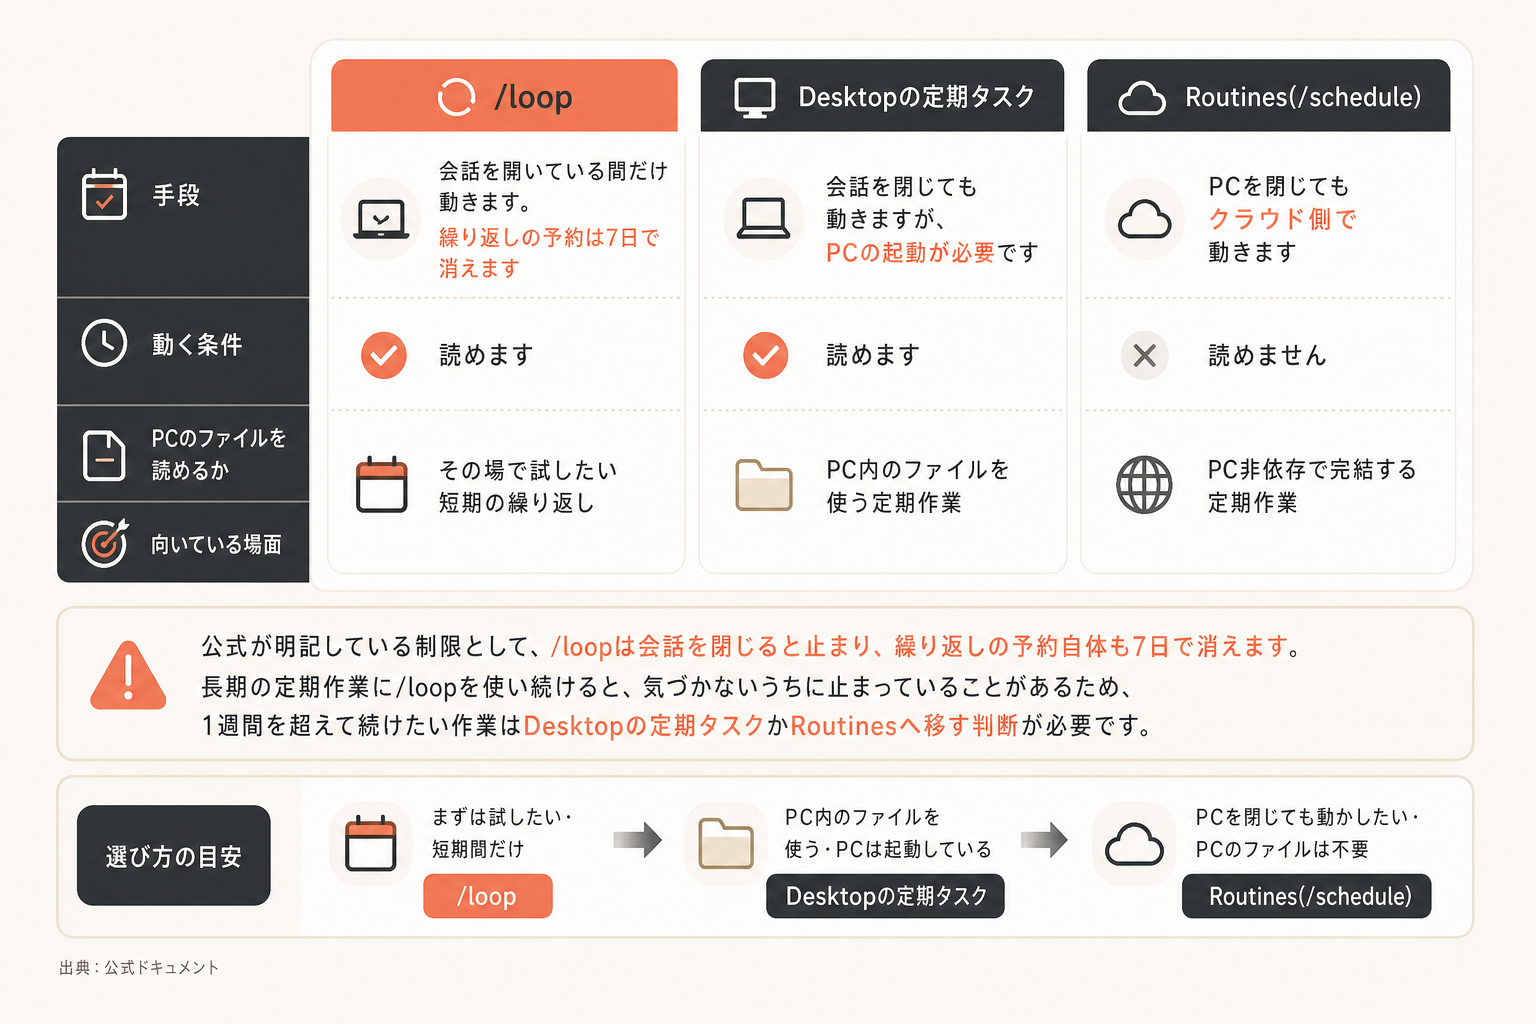Click the orange checkmark in Desktop column
Screen dimensions: 1536x1024
click(766, 355)
